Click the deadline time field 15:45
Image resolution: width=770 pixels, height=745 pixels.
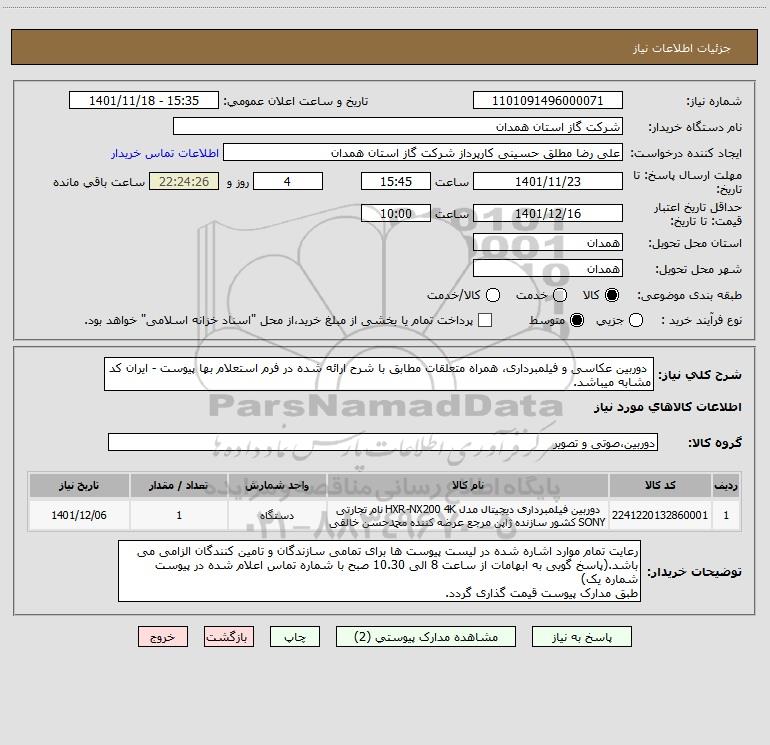396,182
